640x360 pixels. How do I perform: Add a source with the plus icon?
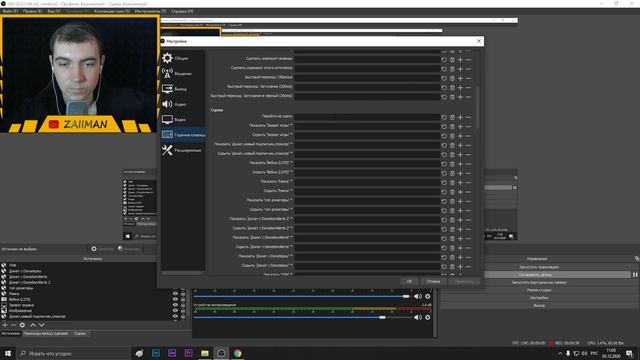pos(5,325)
